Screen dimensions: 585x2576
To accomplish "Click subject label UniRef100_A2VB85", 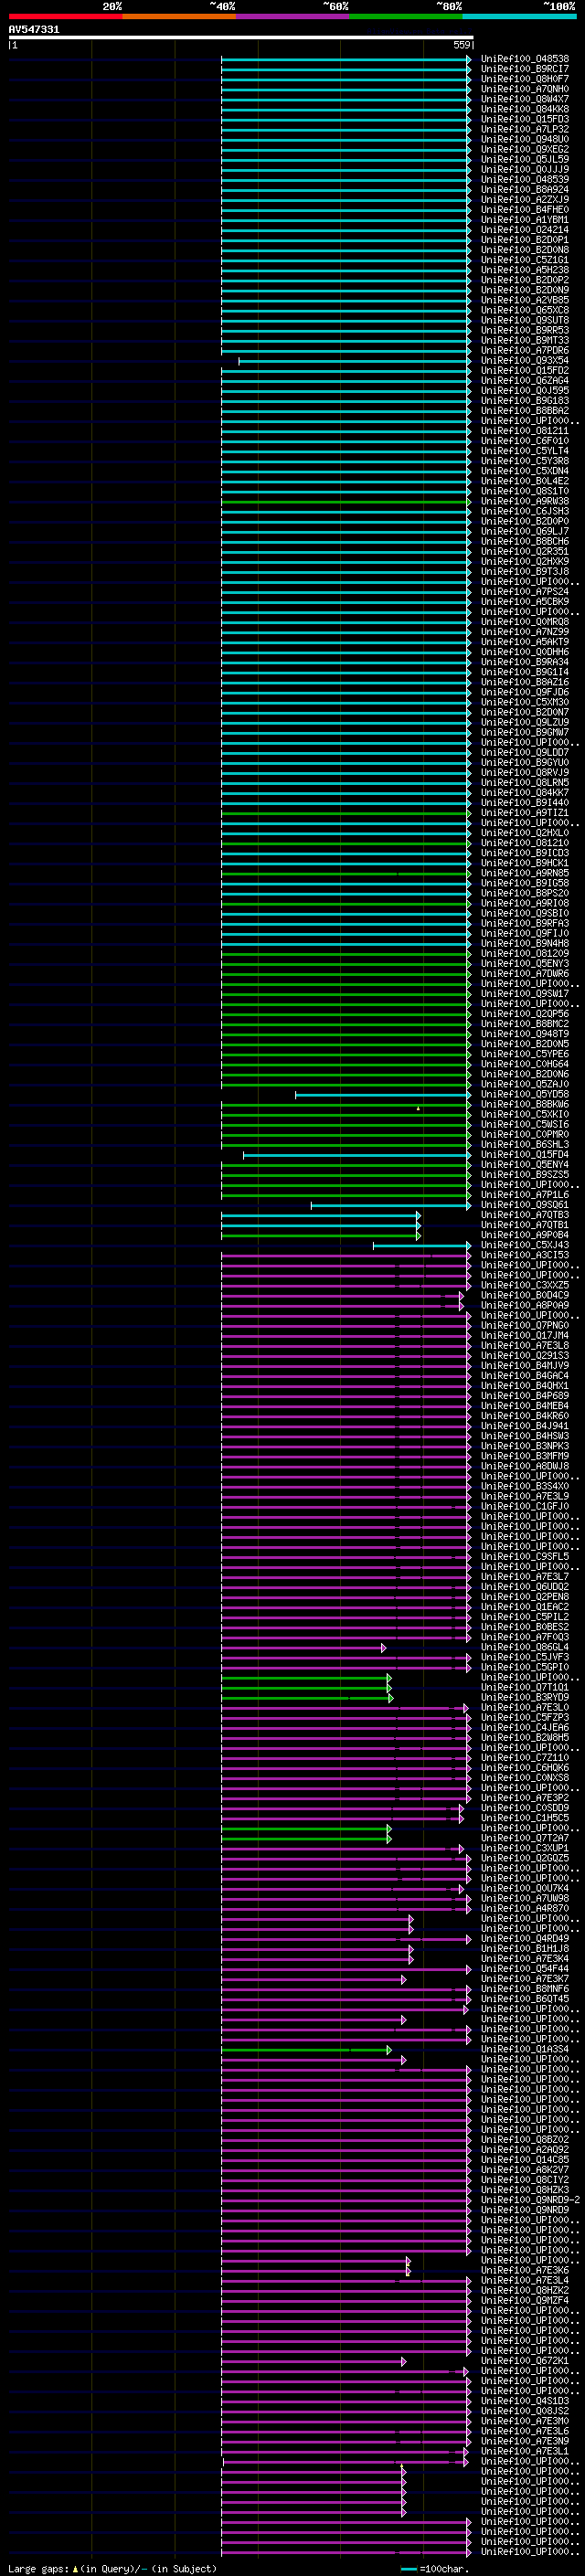I will click(x=525, y=300).
